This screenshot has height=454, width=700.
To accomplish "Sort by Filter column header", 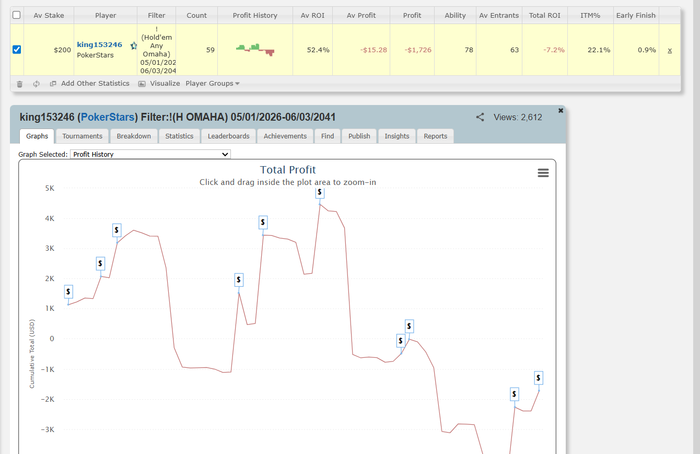I will 156,15.
